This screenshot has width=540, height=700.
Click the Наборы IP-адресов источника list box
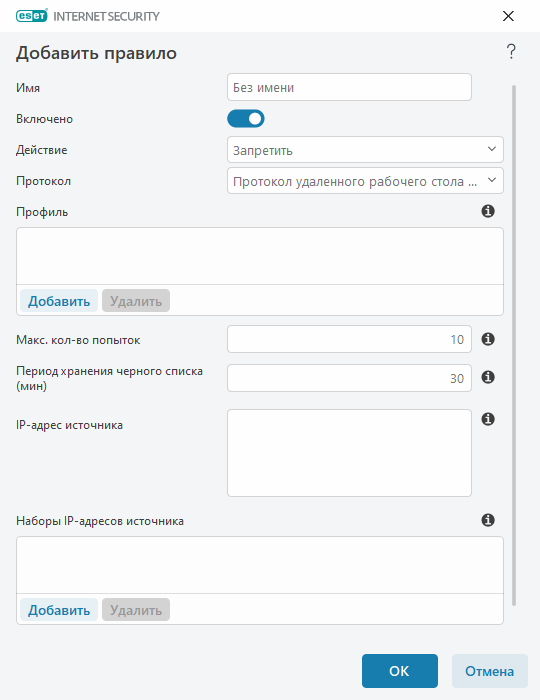(x=260, y=565)
